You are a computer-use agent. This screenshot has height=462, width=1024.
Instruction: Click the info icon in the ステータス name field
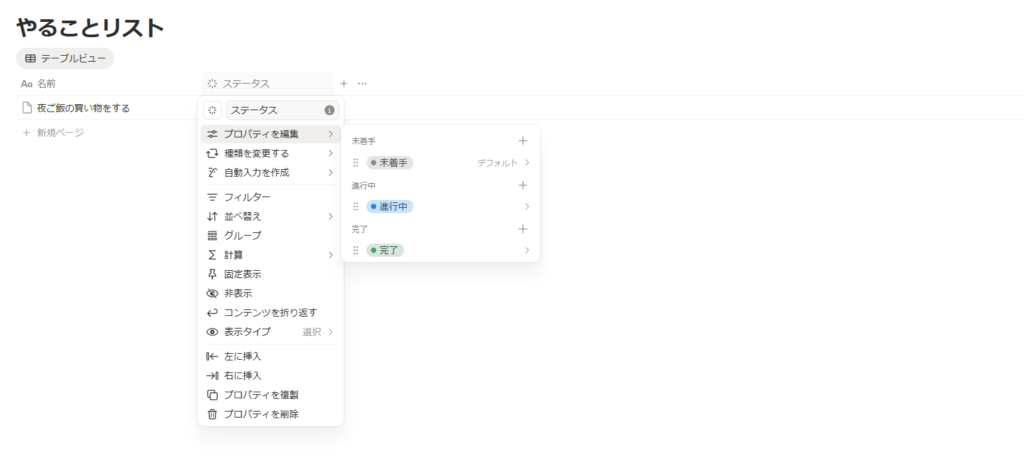coord(329,110)
